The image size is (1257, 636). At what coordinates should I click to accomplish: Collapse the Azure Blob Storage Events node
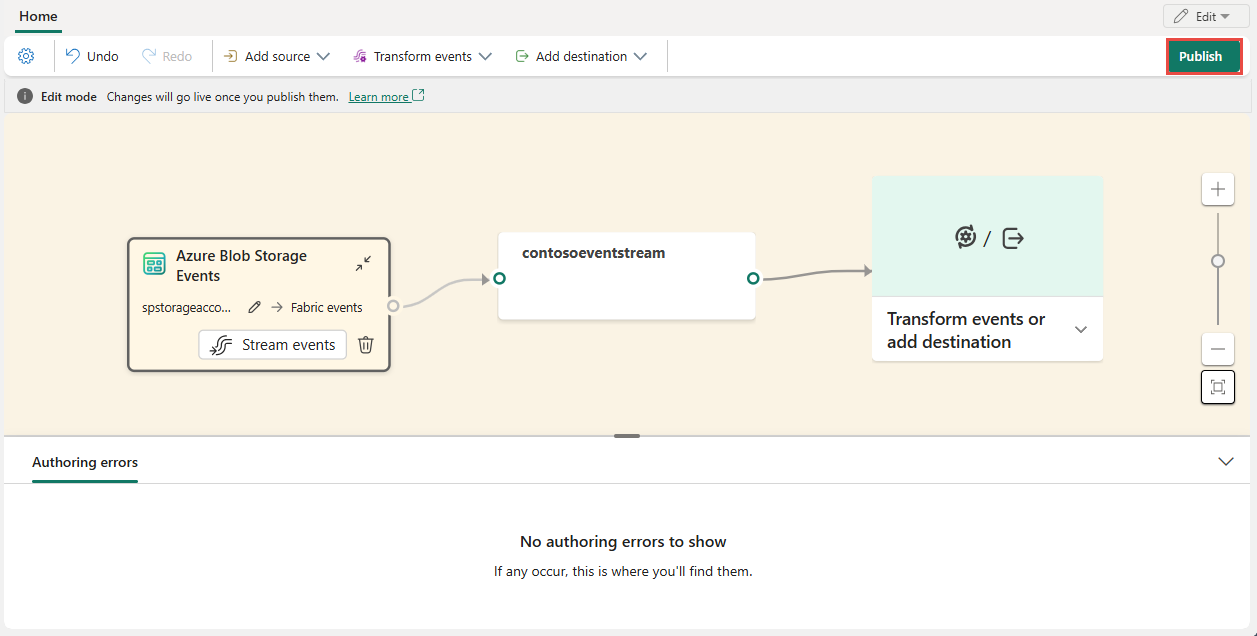coord(363,264)
